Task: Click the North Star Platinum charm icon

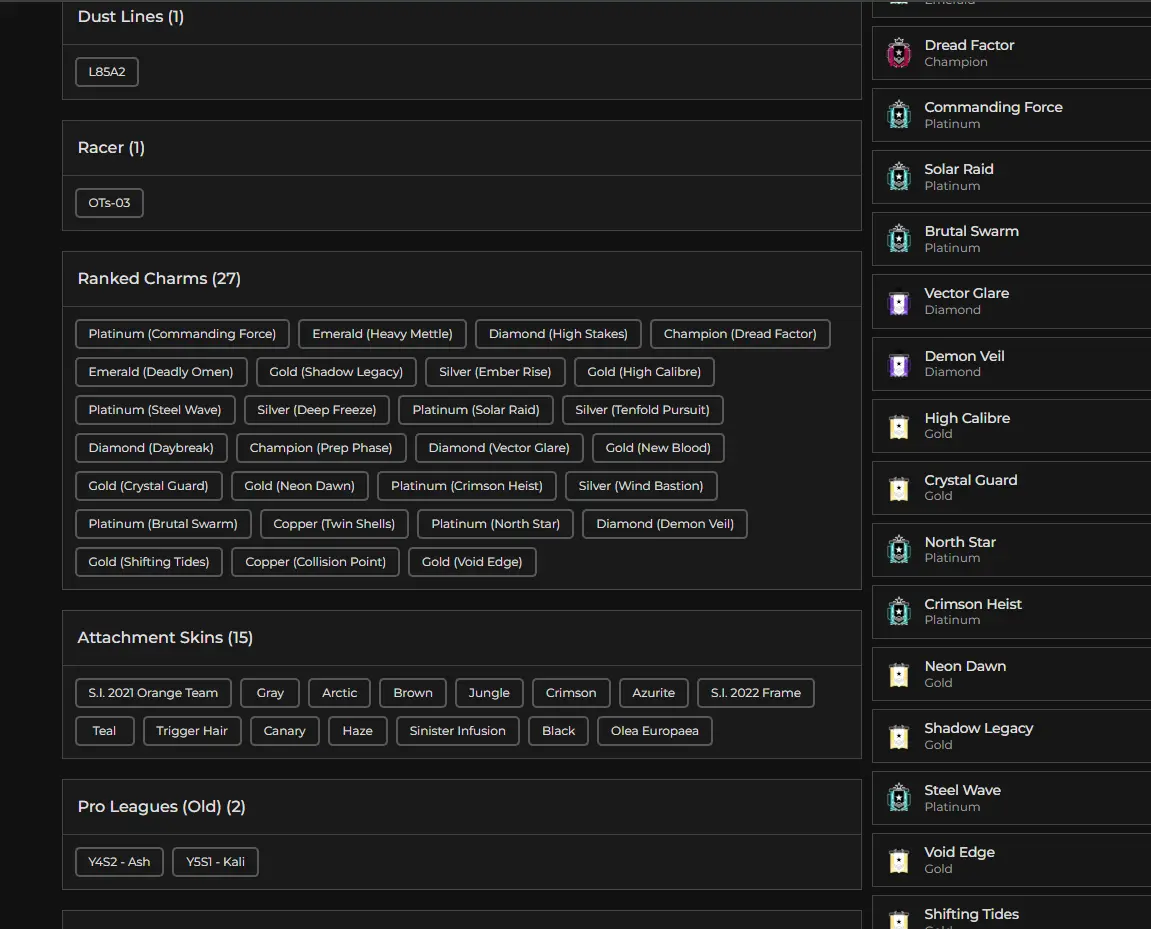Action: pos(899,550)
